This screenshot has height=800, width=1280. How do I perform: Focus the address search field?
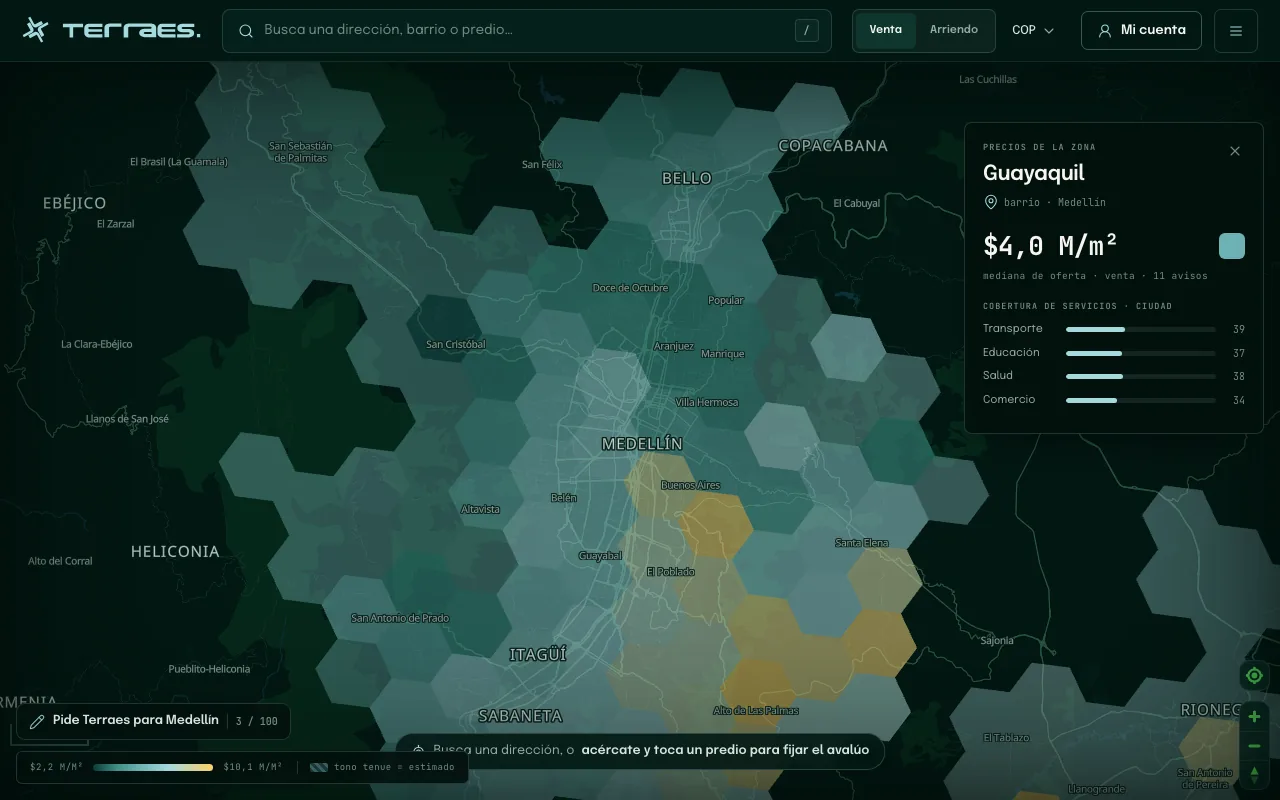coord(526,31)
